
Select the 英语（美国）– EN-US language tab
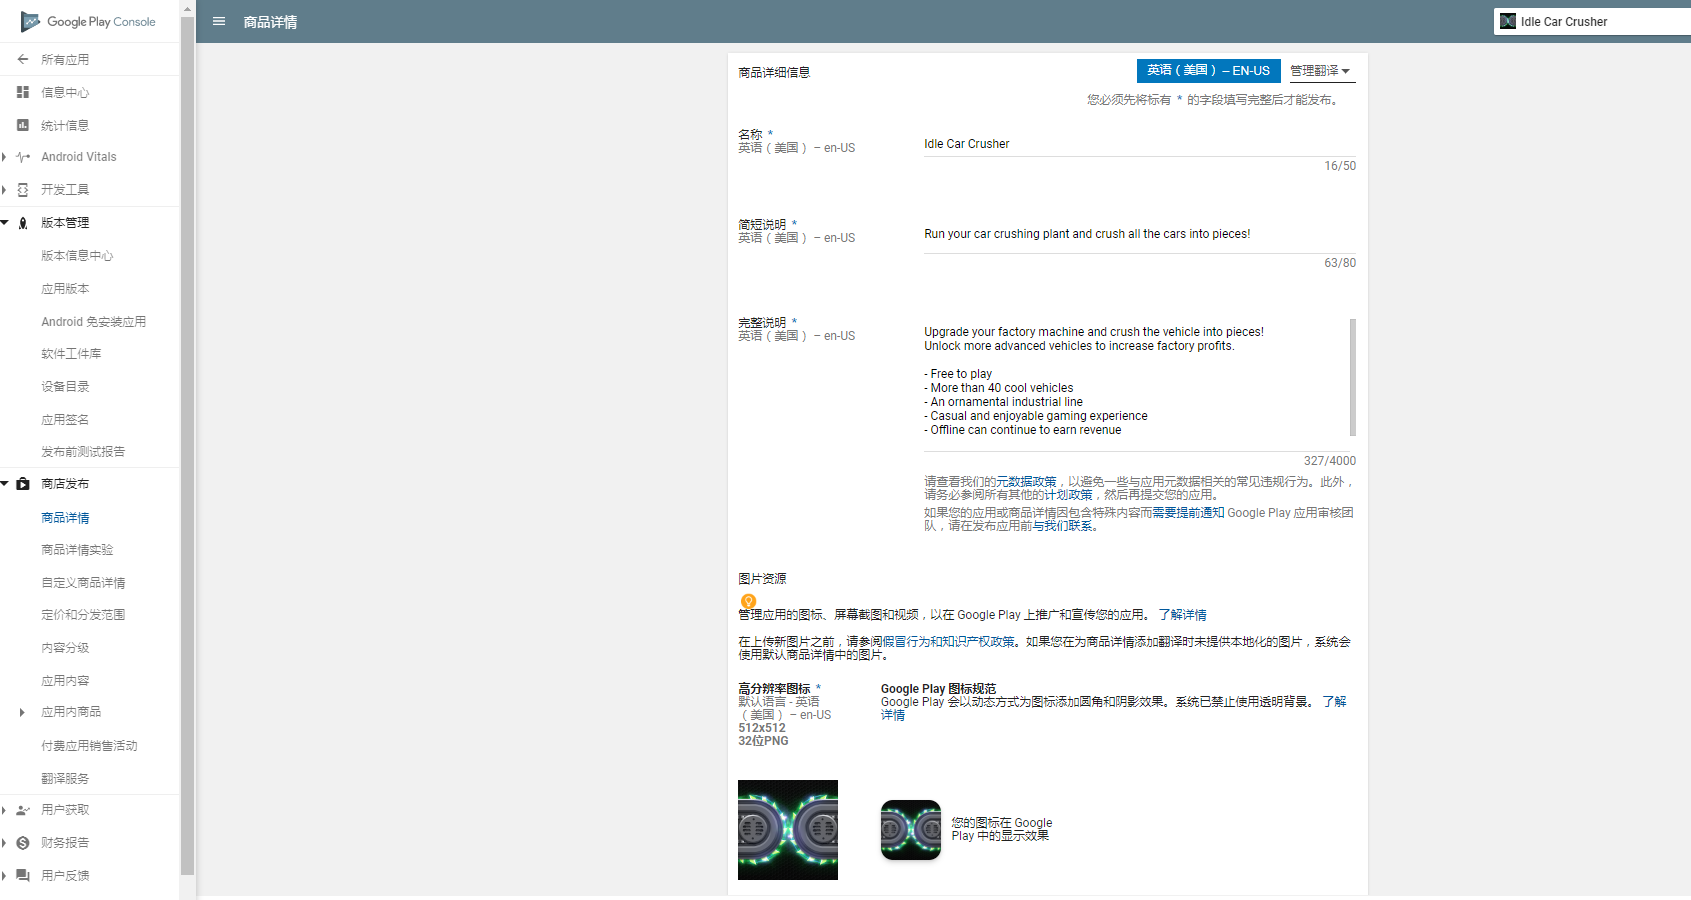click(1208, 71)
